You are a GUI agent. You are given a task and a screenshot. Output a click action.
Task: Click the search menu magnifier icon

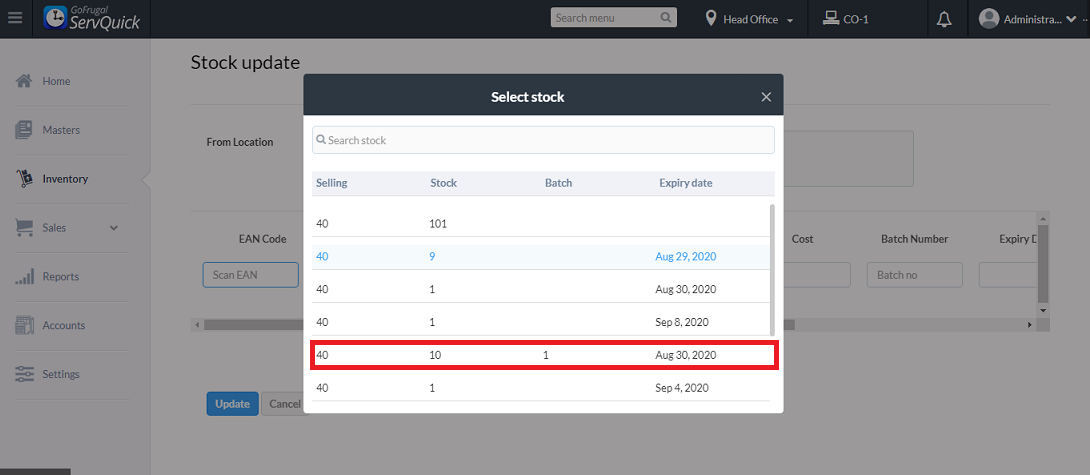point(666,18)
